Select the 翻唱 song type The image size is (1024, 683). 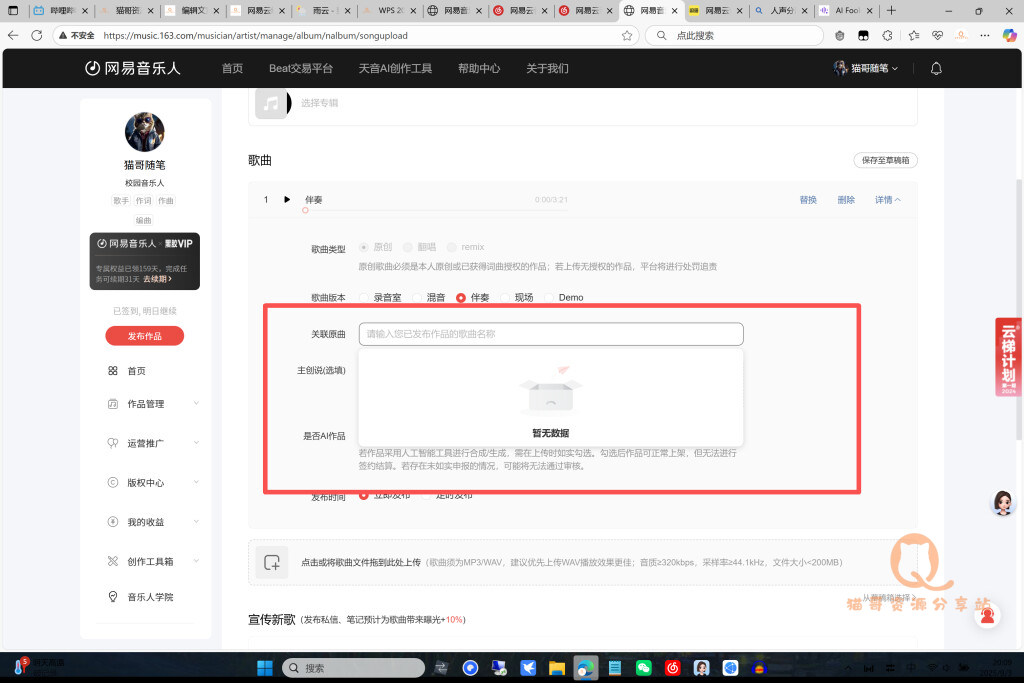coord(408,247)
